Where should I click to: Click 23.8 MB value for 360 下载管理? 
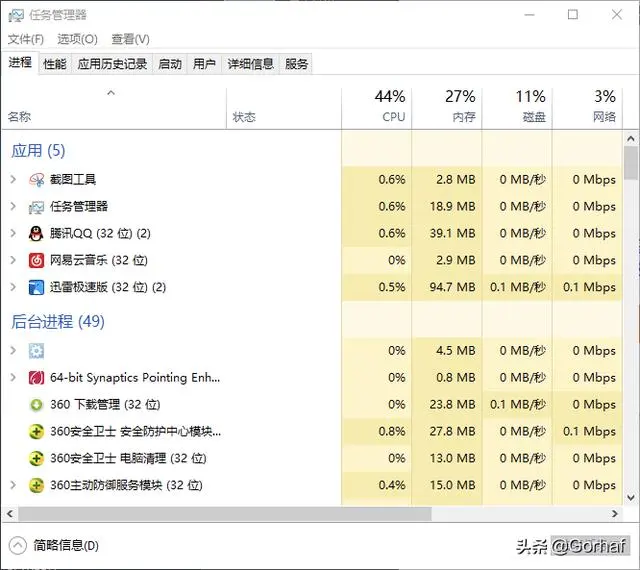[452, 404]
